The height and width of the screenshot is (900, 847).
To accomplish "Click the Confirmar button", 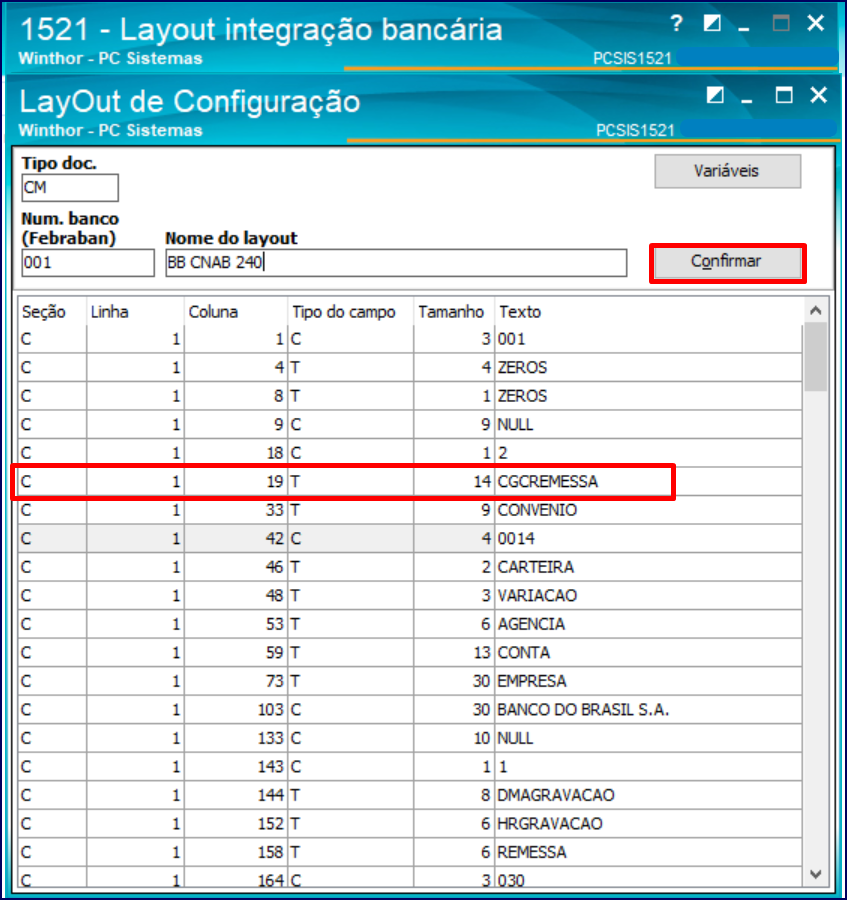I will point(727,262).
